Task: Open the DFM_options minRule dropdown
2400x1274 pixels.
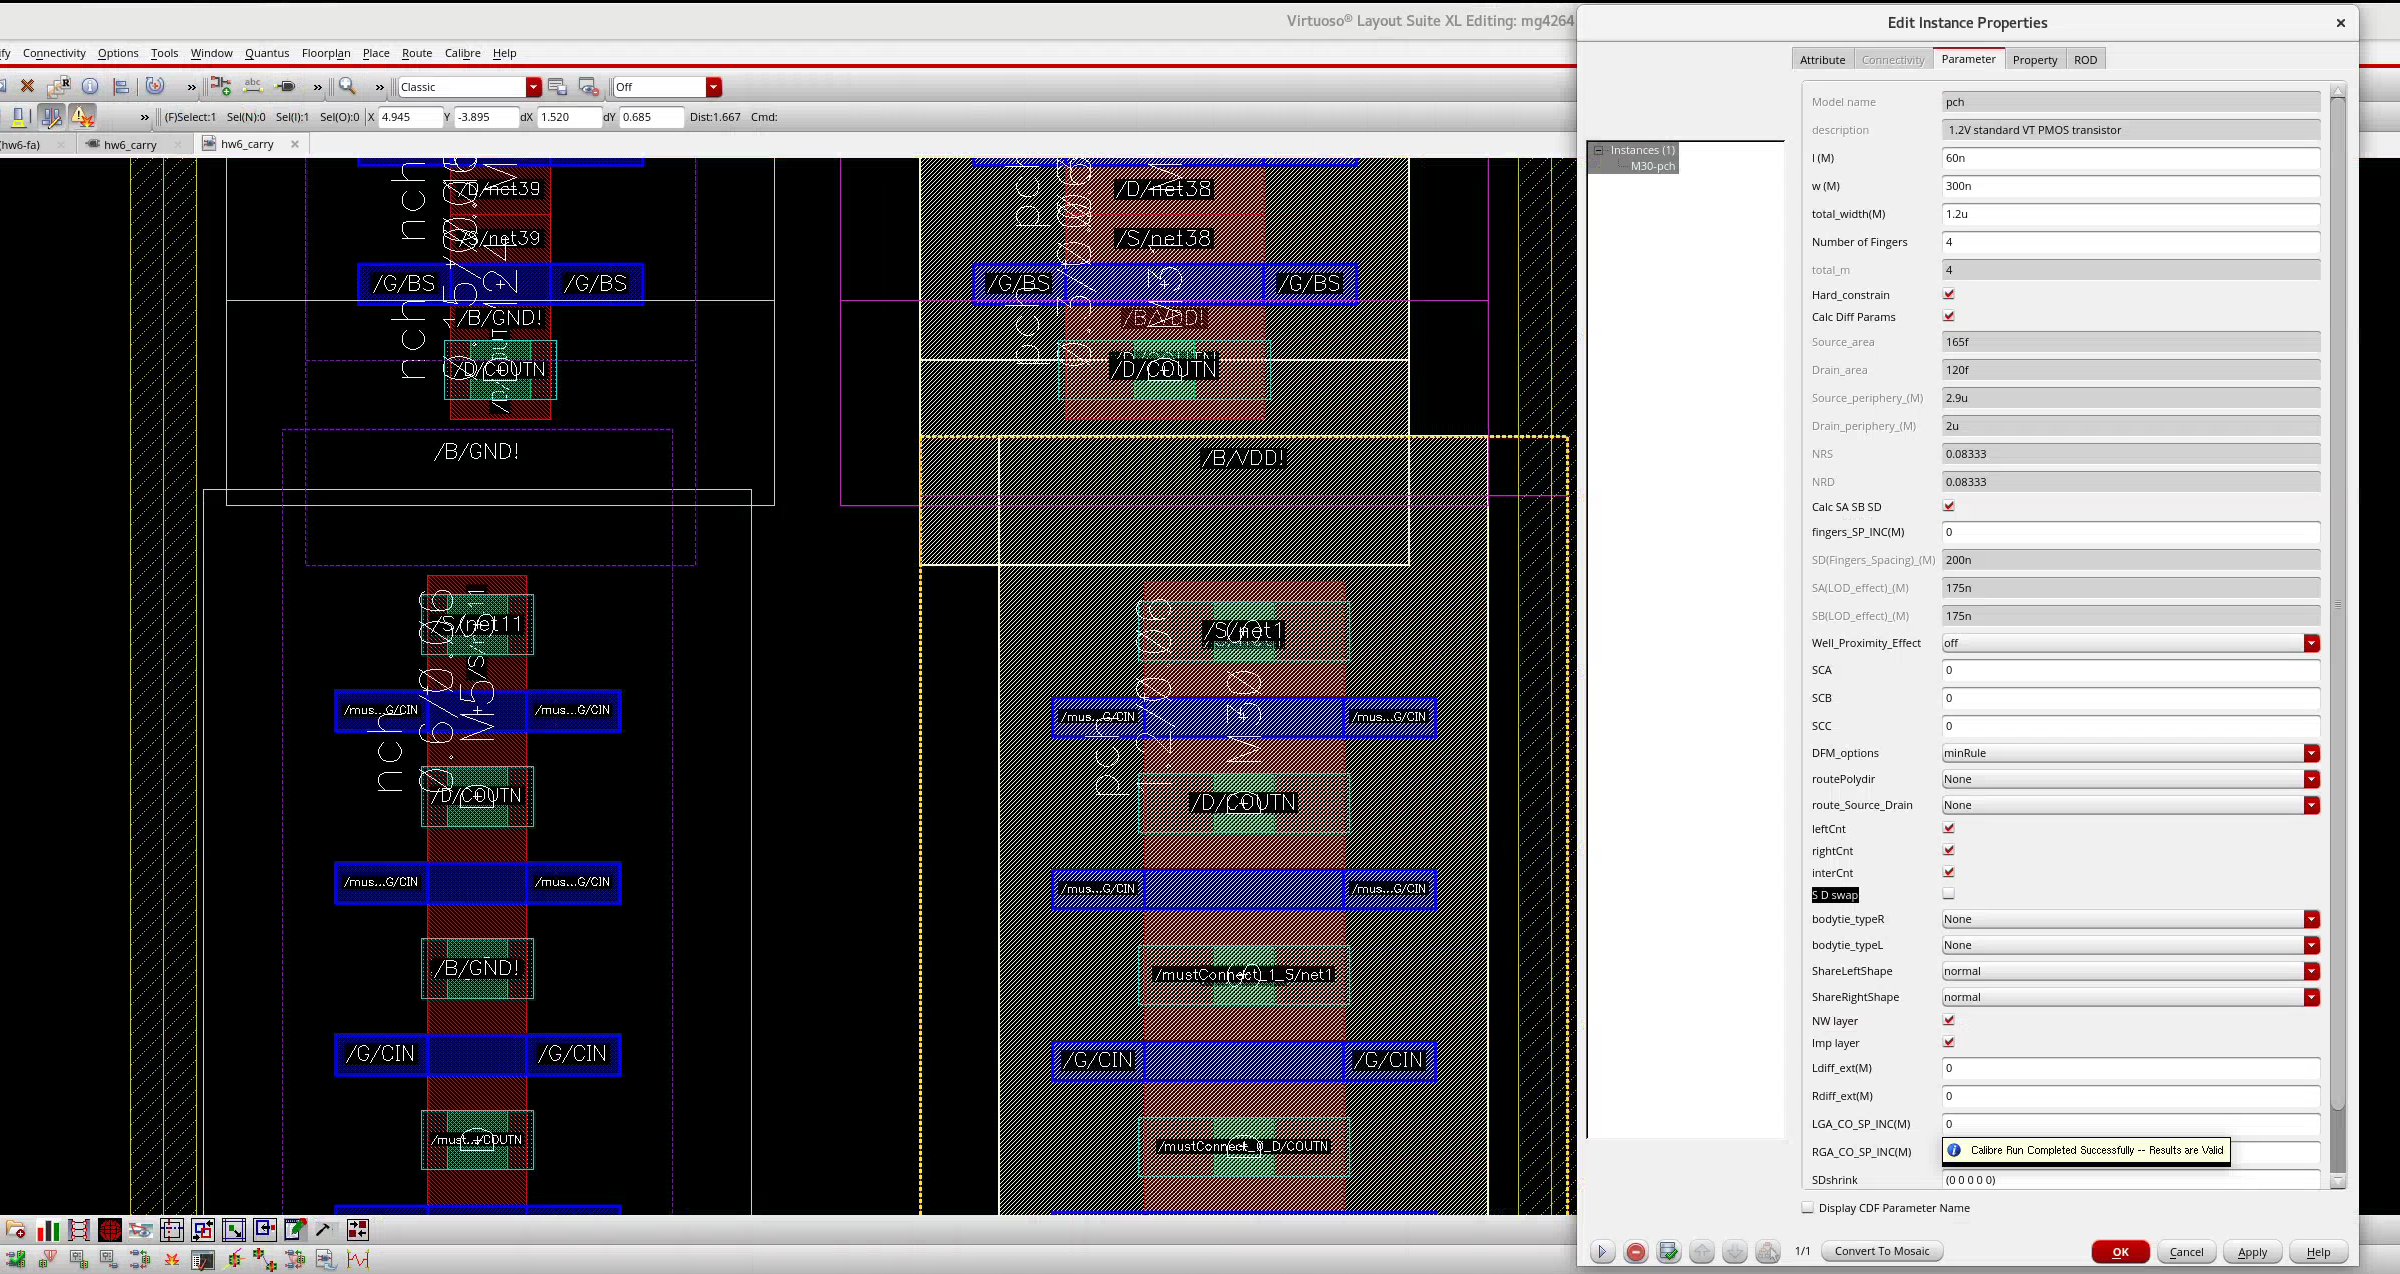Action: [2311, 753]
